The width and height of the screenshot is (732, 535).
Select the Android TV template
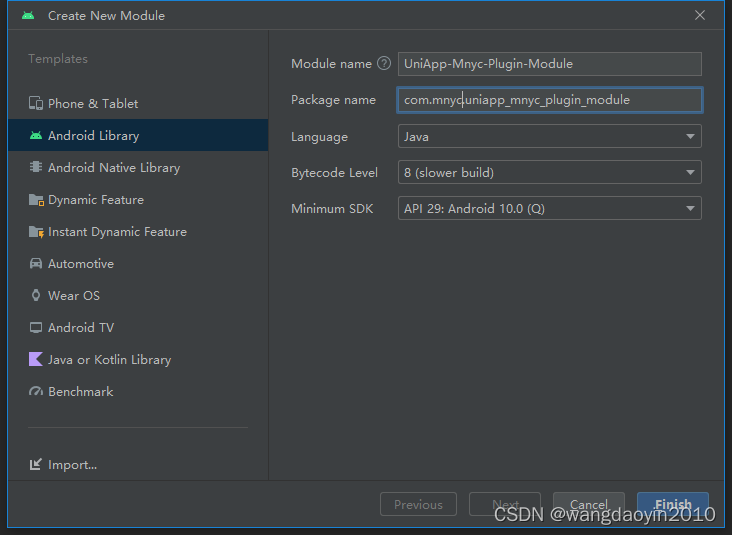(x=138, y=328)
